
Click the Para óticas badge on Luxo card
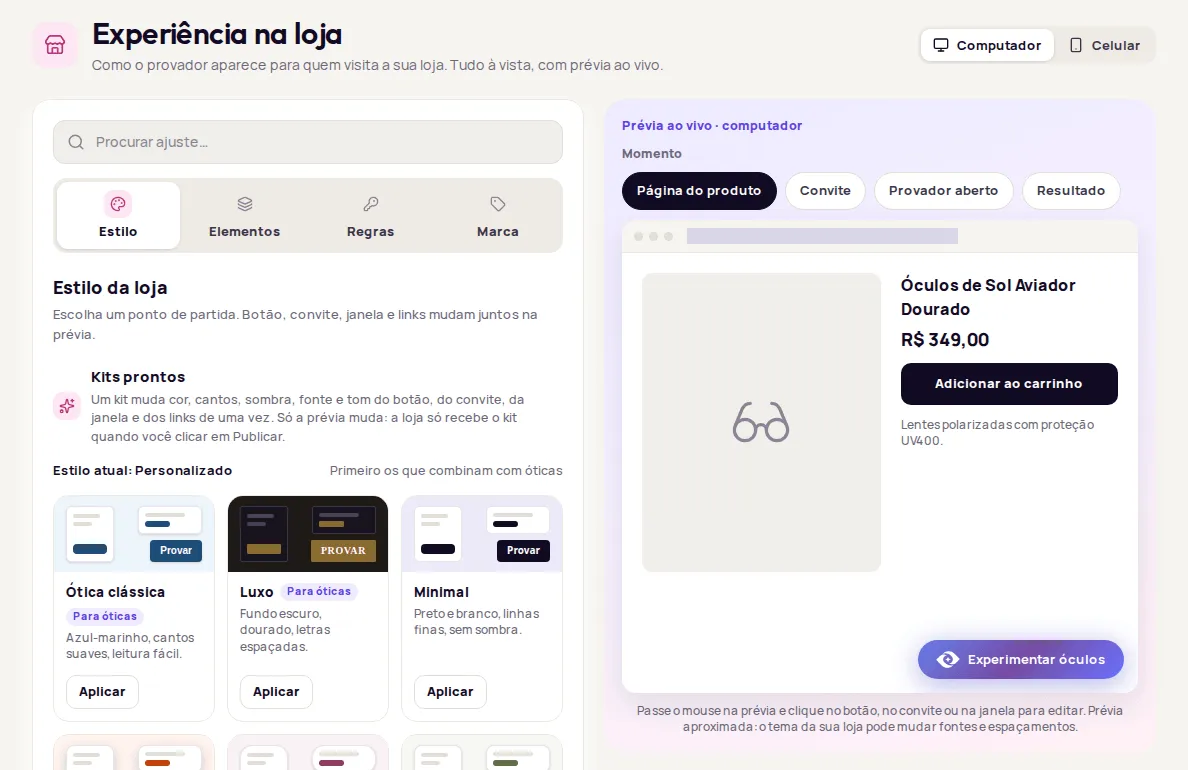(x=319, y=591)
